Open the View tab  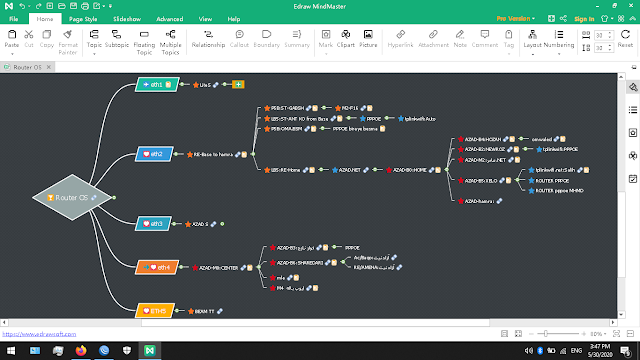click(x=205, y=19)
